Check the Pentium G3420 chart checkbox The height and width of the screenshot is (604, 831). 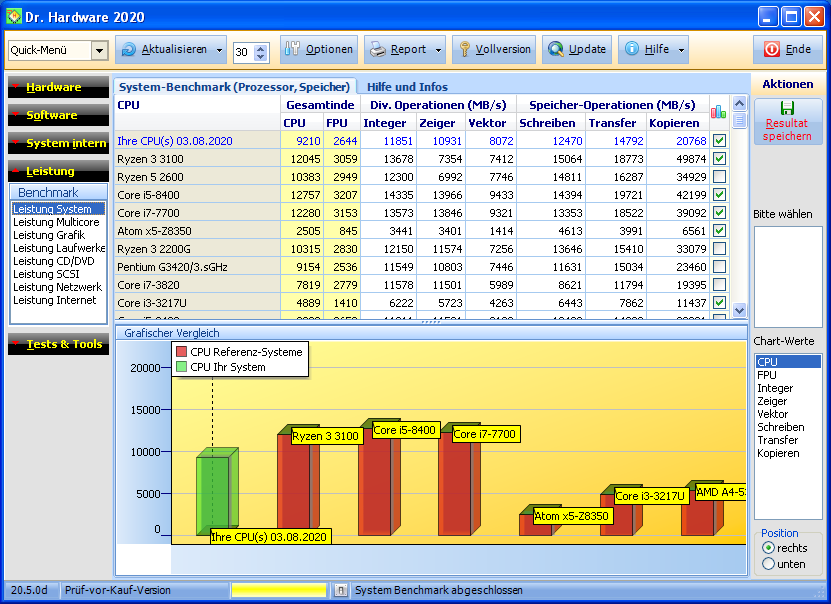(719, 267)
